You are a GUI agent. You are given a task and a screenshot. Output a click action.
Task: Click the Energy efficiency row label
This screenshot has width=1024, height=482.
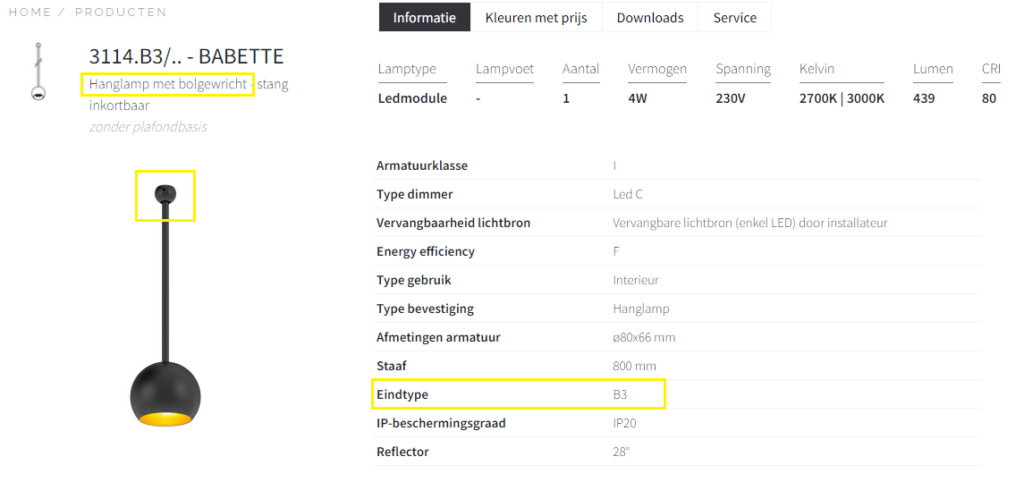pos(425,252)
